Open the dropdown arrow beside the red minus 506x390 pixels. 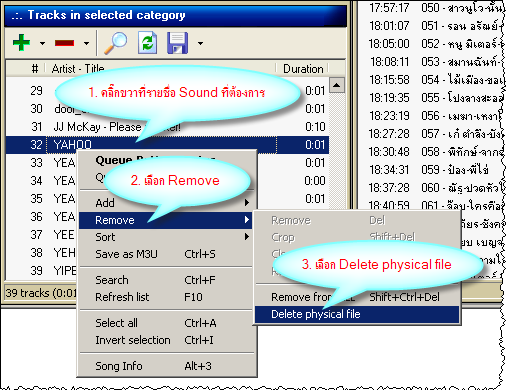click(x=86, y=43)
